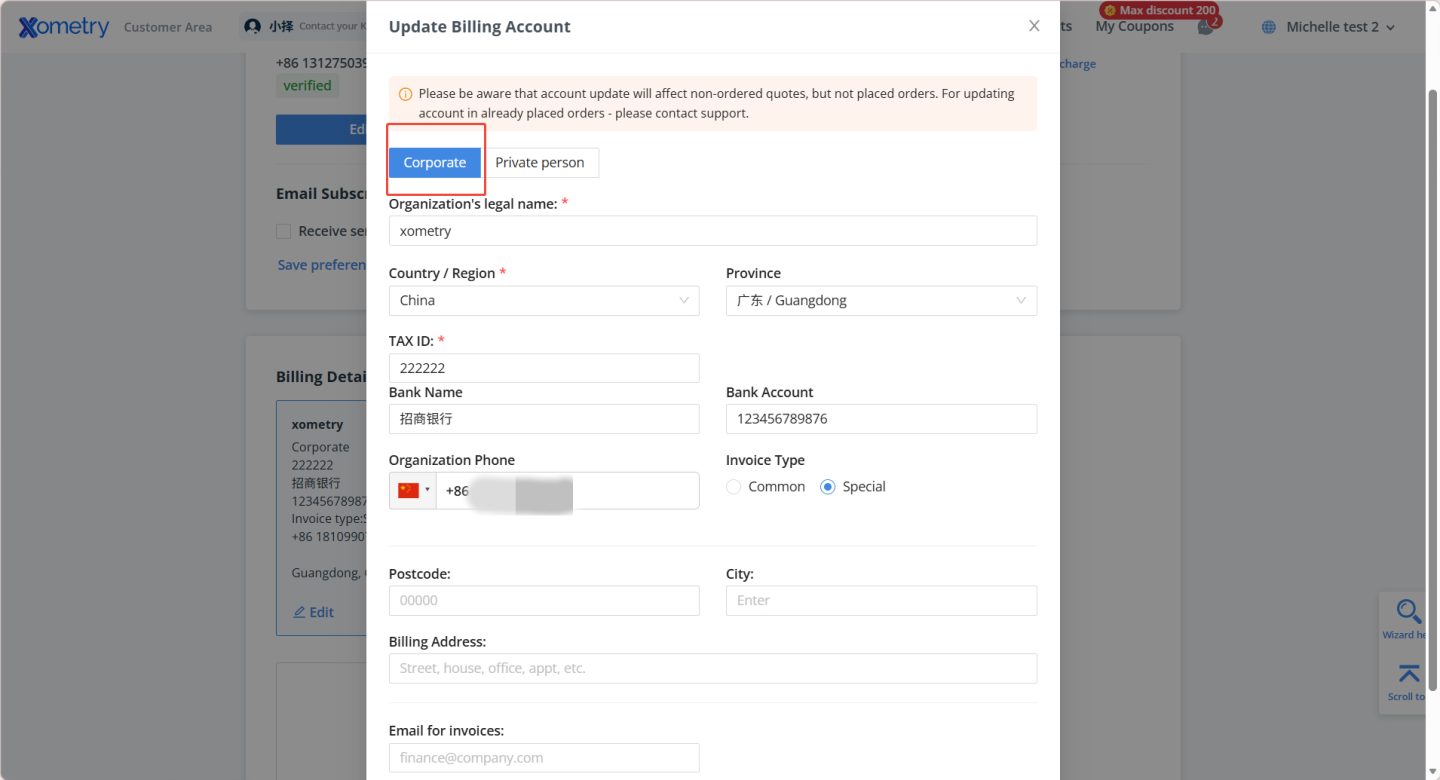Switch to the Corporate account tab
The width and height of the screenshot is (1440, 780).
435,163
